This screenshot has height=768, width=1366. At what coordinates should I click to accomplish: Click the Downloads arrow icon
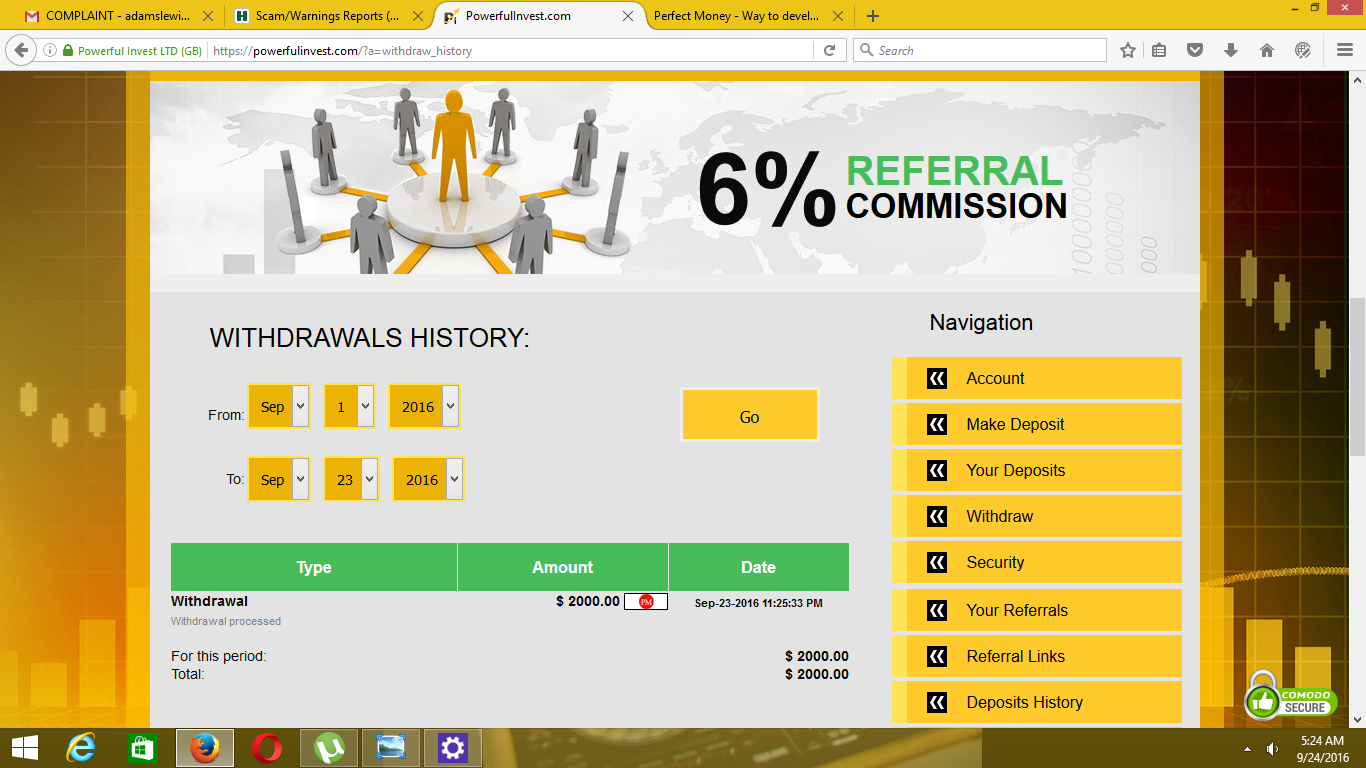click(1231, 50)
